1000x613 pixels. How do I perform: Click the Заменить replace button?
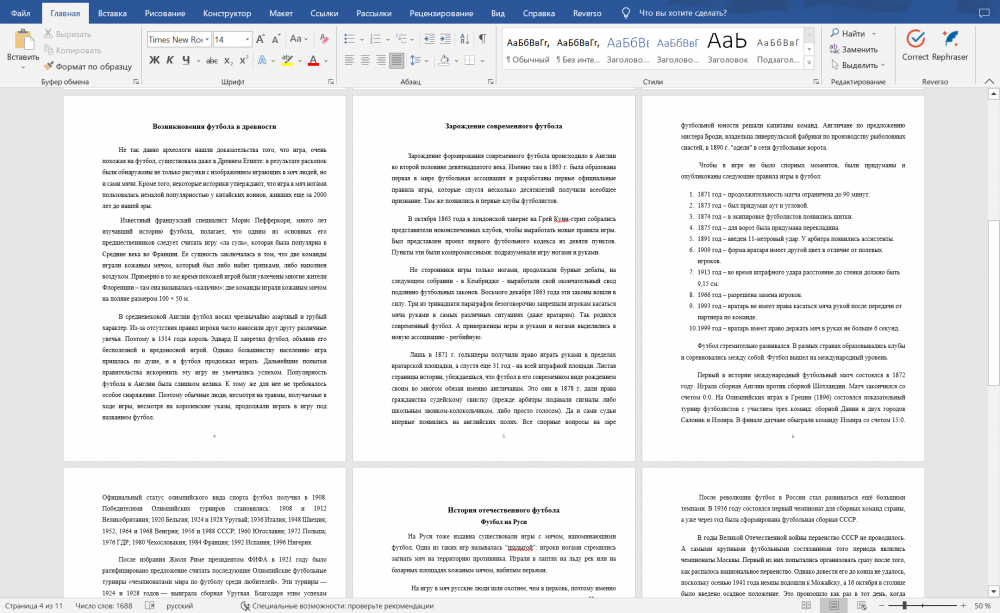click(x=854, y=49)
